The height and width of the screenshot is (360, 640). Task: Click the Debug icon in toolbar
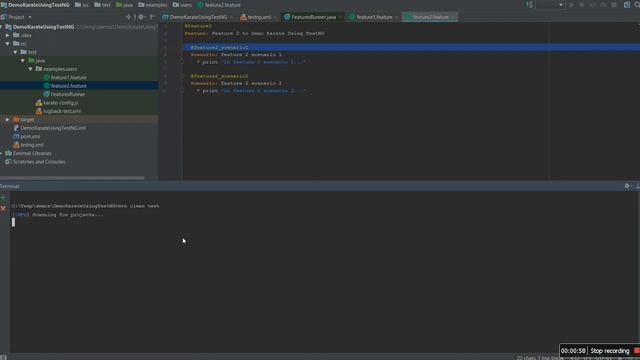pos(582,5)
